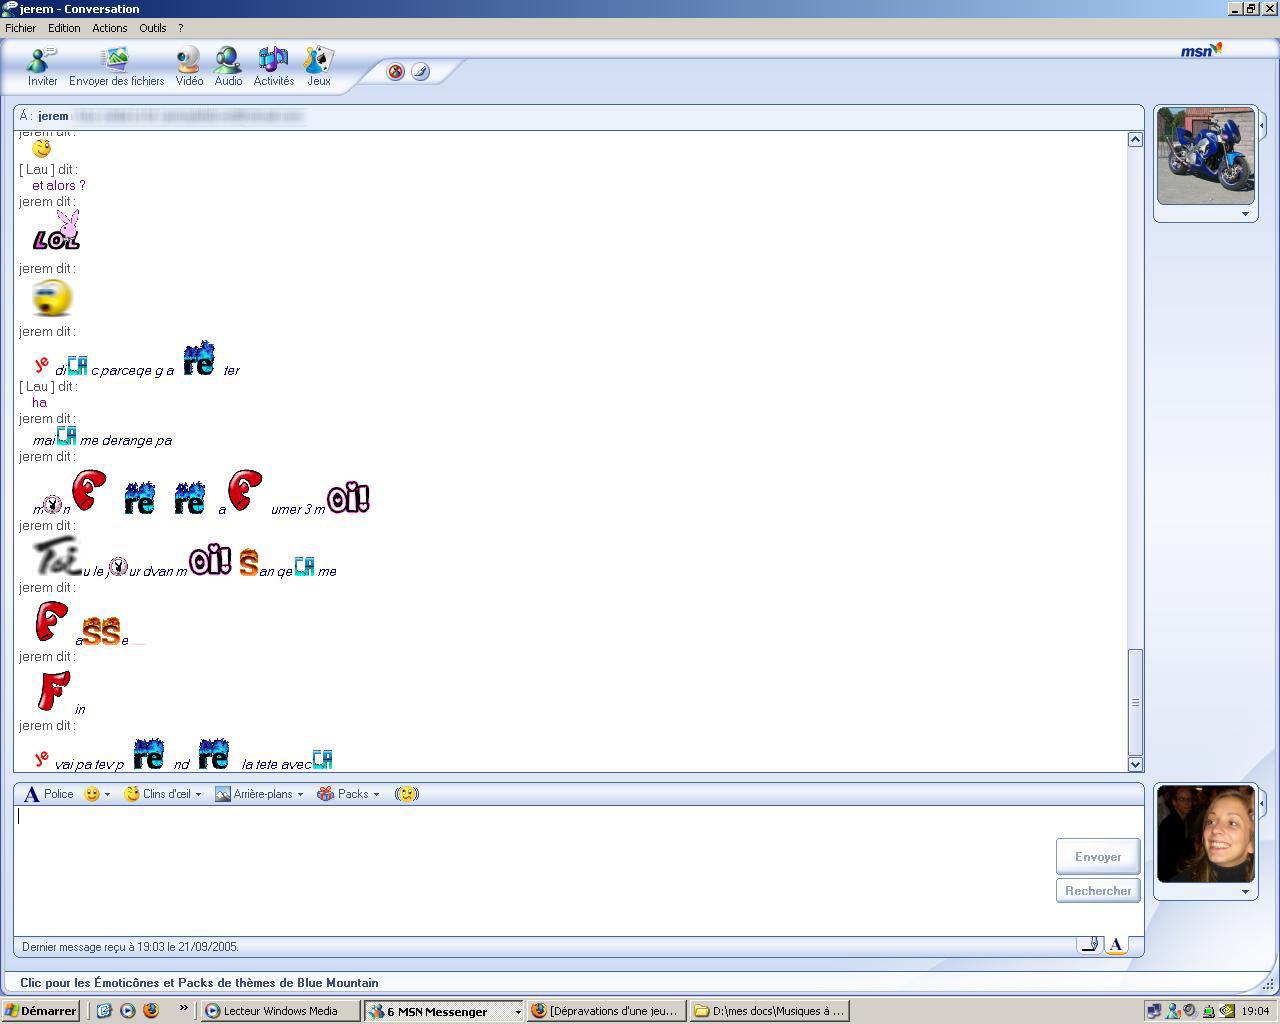Image resolution: width=1280 pixels, height=1024 pixels.
Task: Click the Rechercher button
Action: (1098, 891)
